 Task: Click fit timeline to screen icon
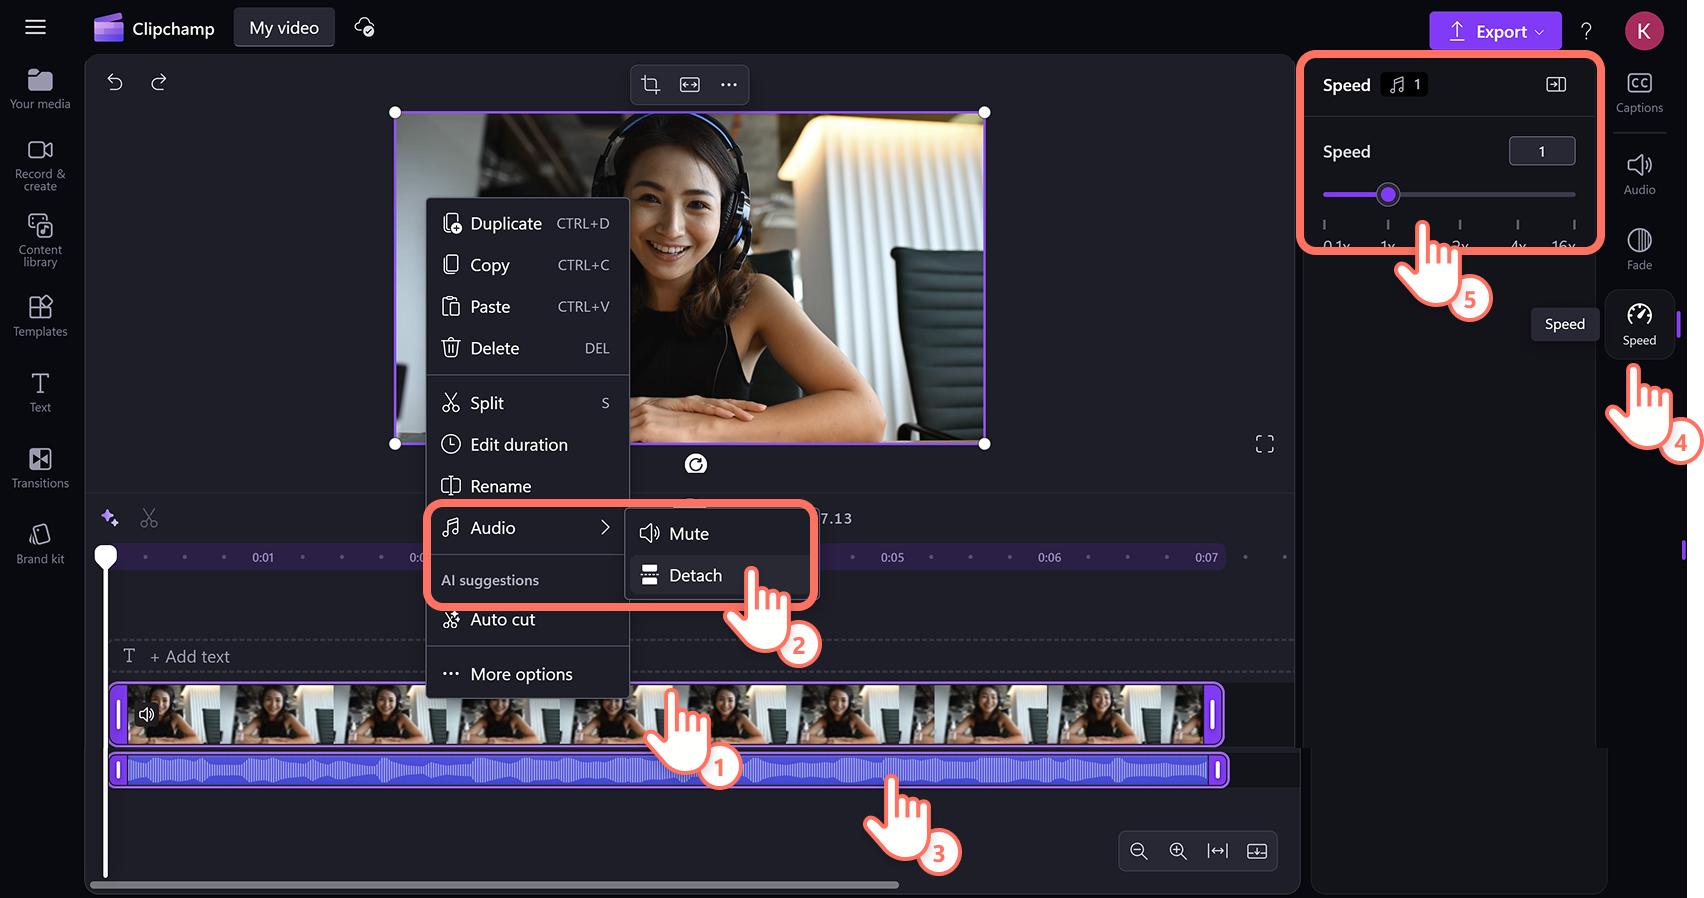point(1217,851)
